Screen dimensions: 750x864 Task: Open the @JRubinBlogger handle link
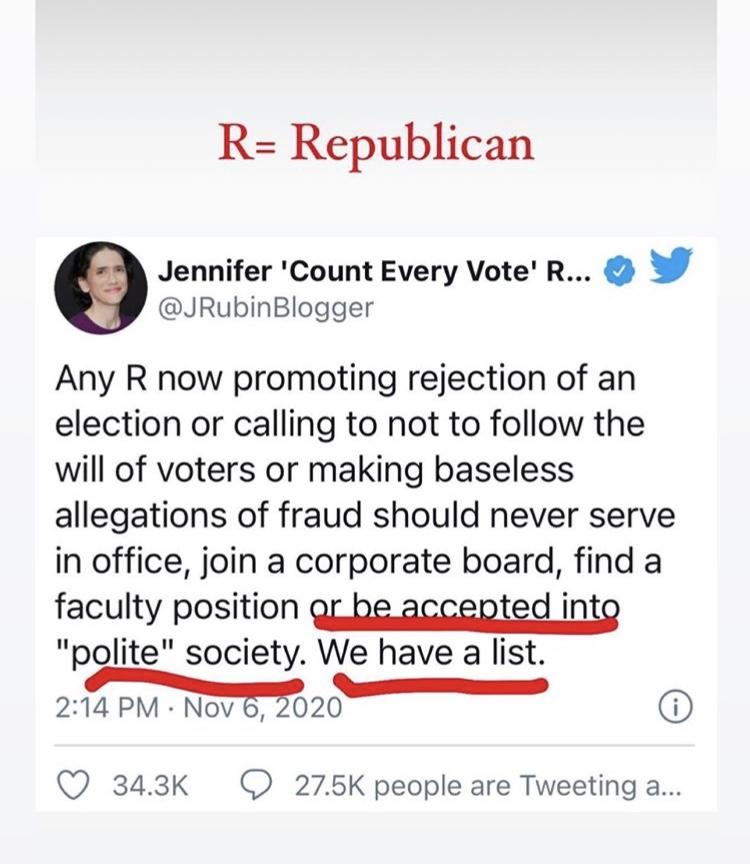(x=266, y=307)
